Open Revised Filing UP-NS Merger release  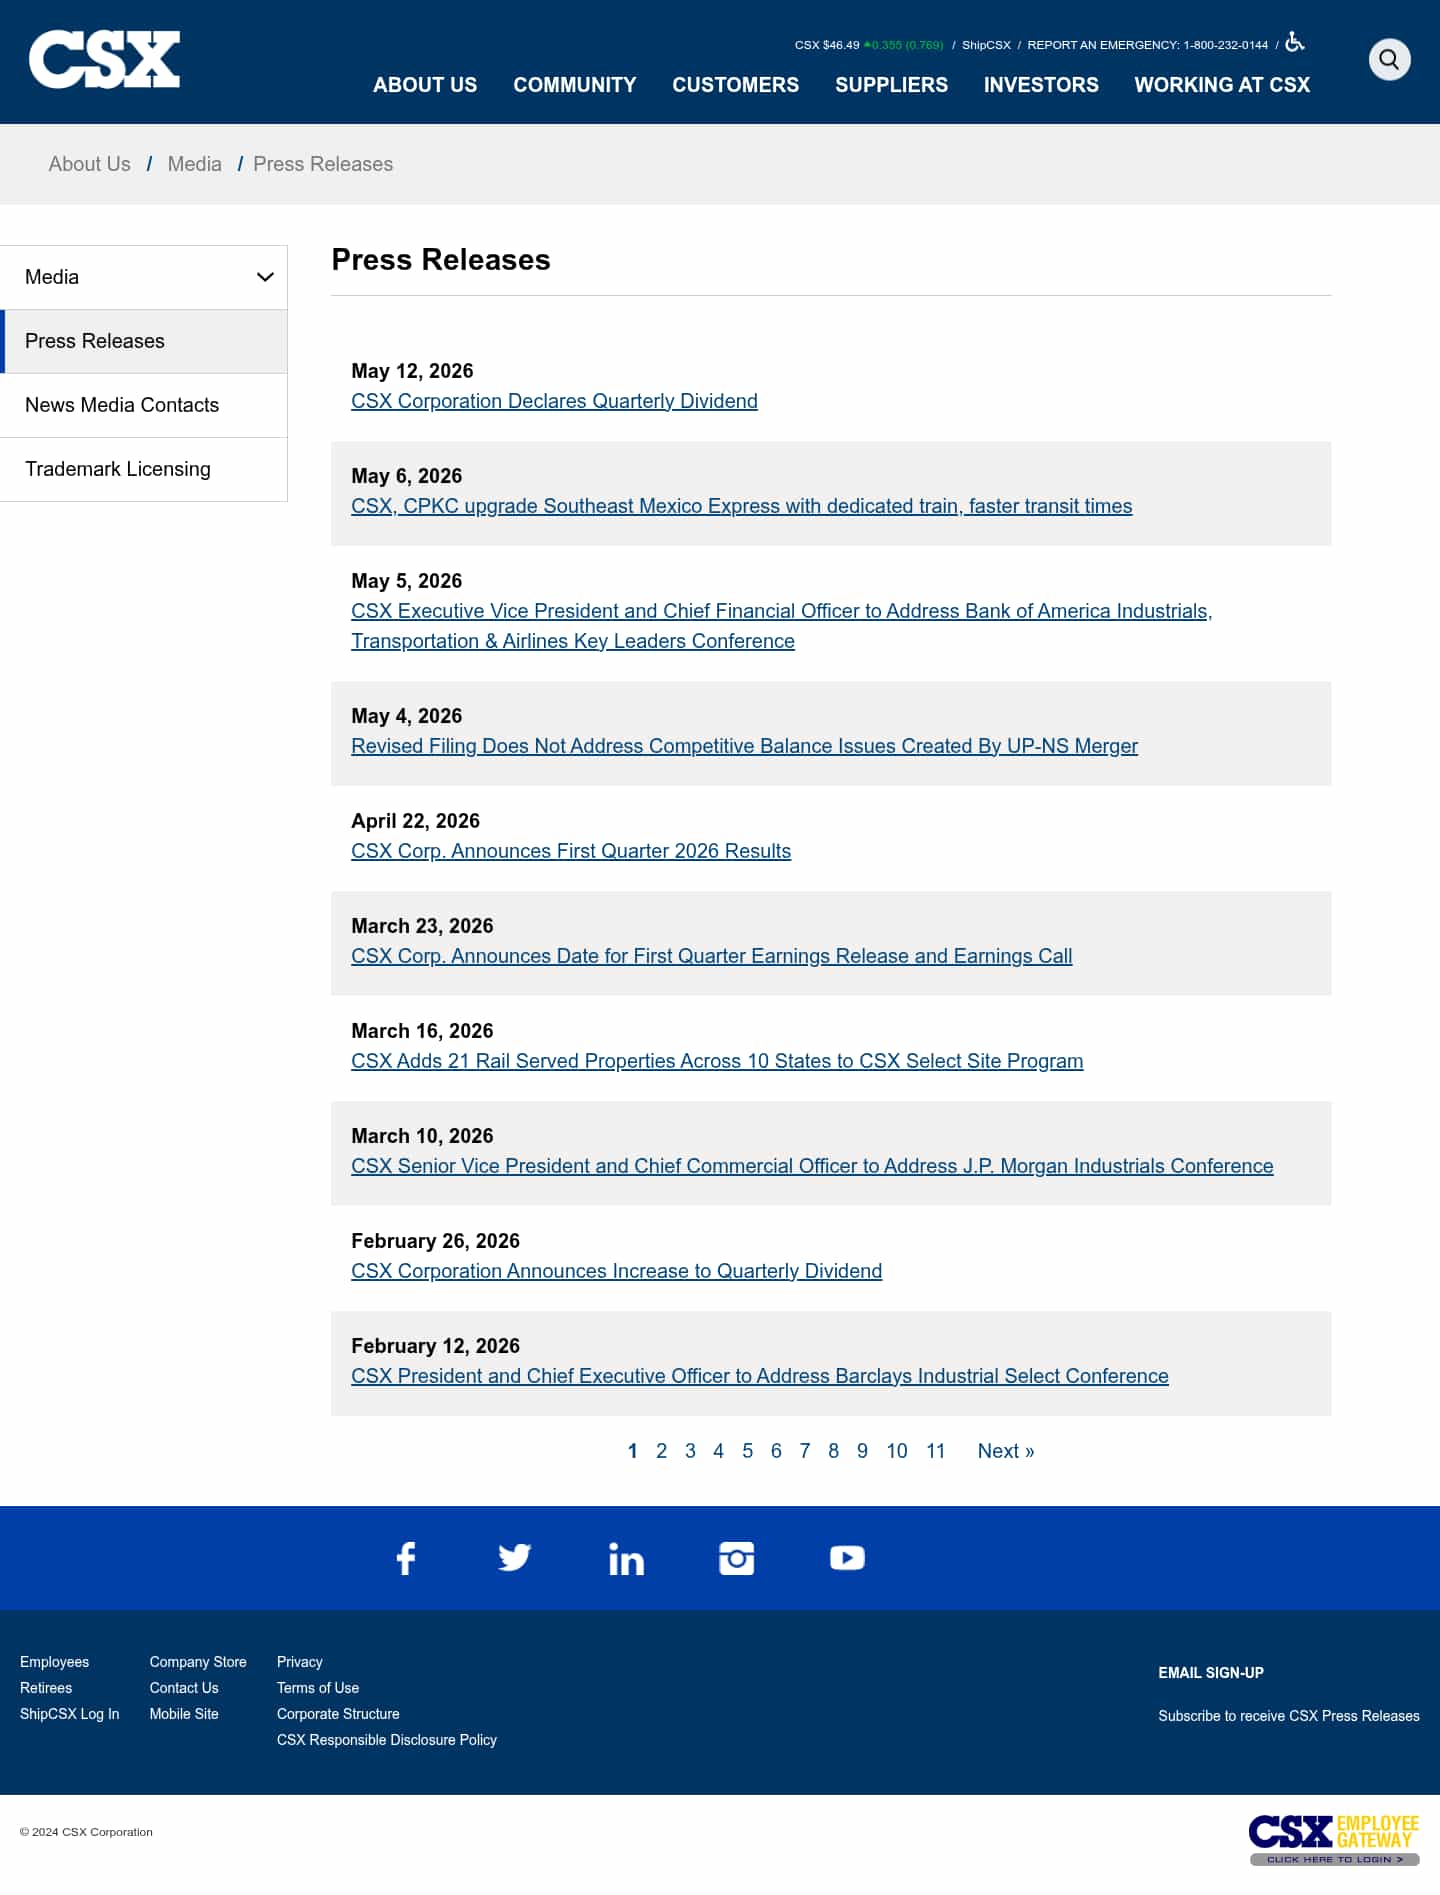[x=744, y=746]
